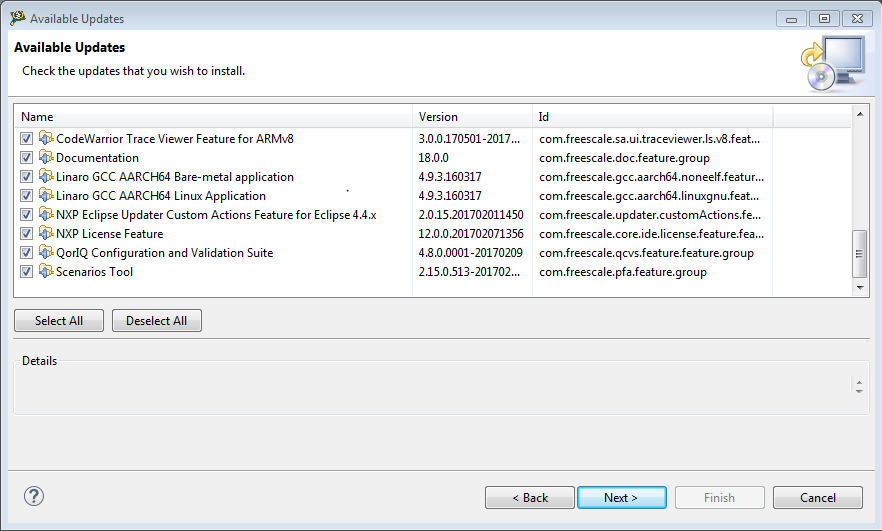The width and height of the screenshot is (882, 531).
Task: Select Id com.freescale.qcvs.feature.feature.group
Action: [646, 253]
